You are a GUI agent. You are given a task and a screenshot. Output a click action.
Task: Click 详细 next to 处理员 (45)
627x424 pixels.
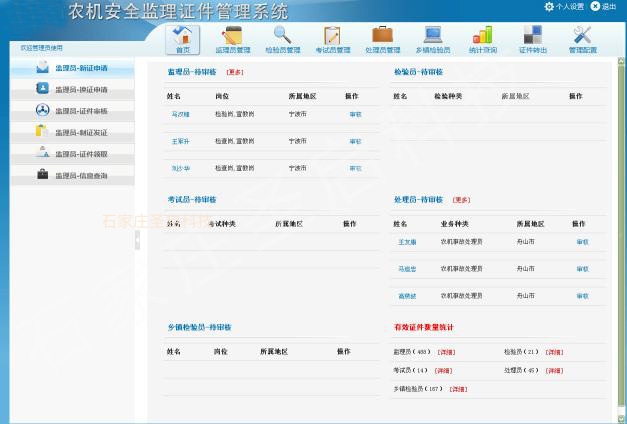(x=554, y=371)
